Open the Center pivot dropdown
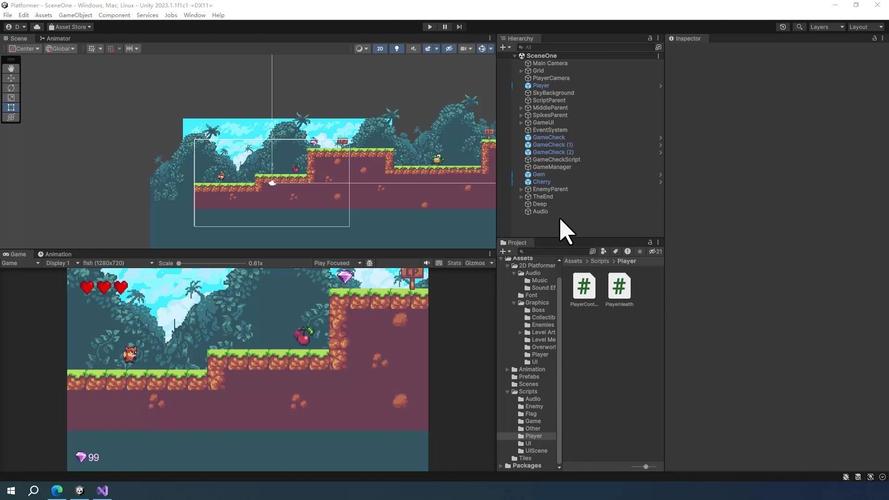 point(24,49)
